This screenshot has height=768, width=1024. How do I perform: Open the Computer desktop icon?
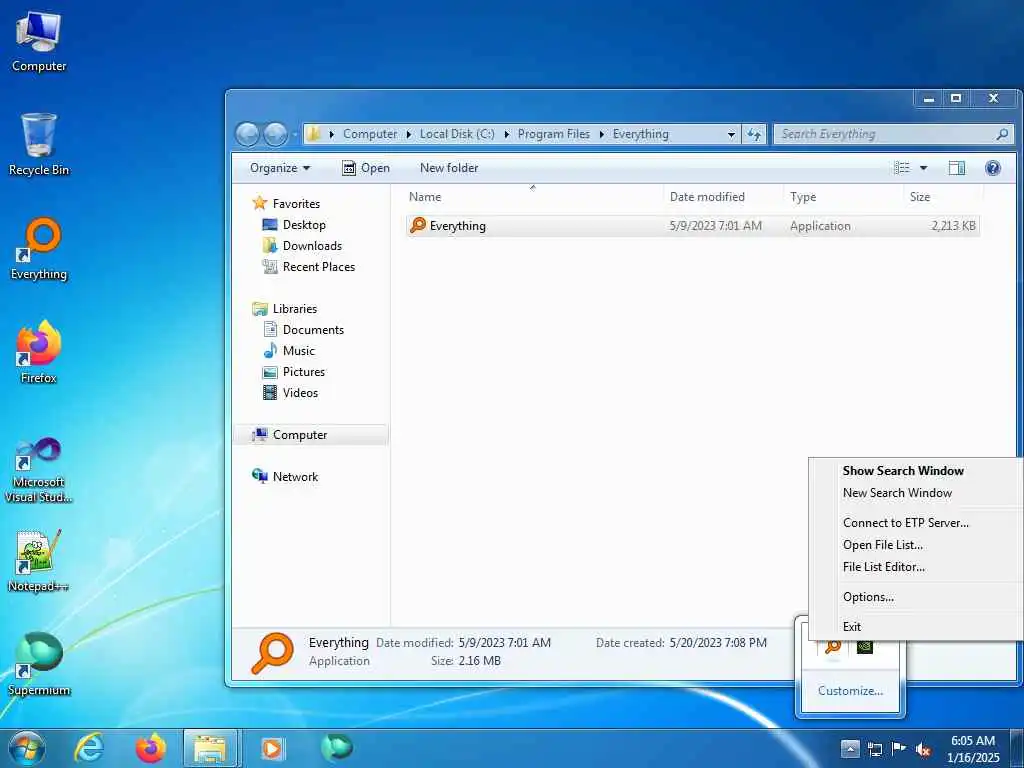coord(39,42)
